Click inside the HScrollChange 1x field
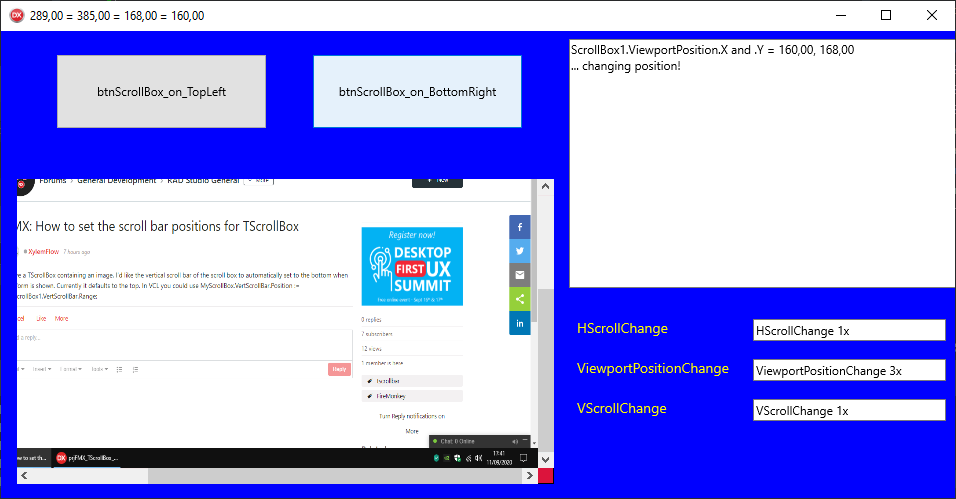The image size is (956, 499). [848, 330]
